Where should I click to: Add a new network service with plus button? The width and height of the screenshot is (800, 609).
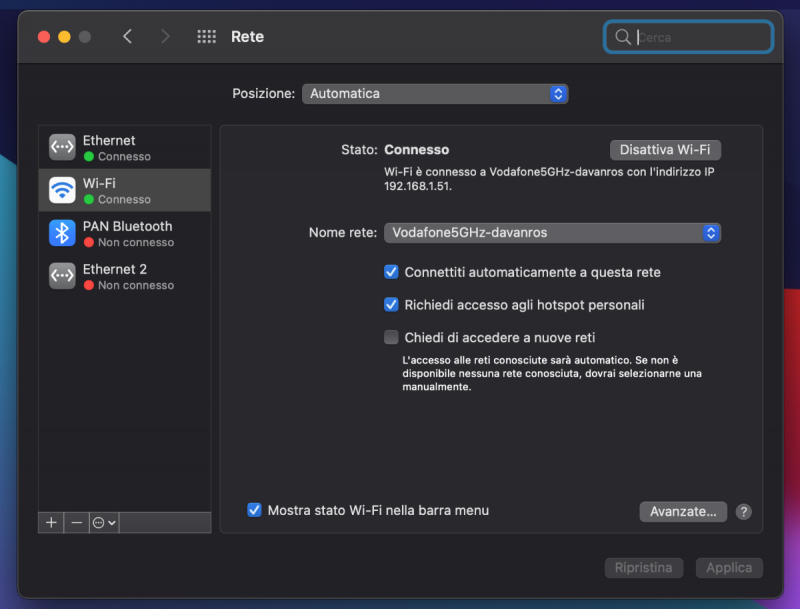click(x=51, y=522)
